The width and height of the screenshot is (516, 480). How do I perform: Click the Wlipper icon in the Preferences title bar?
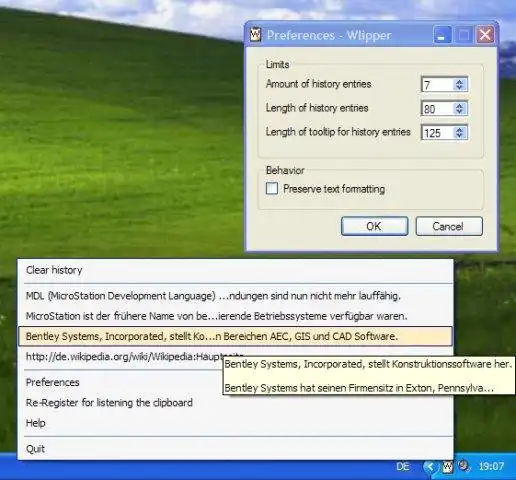(255, 35)
